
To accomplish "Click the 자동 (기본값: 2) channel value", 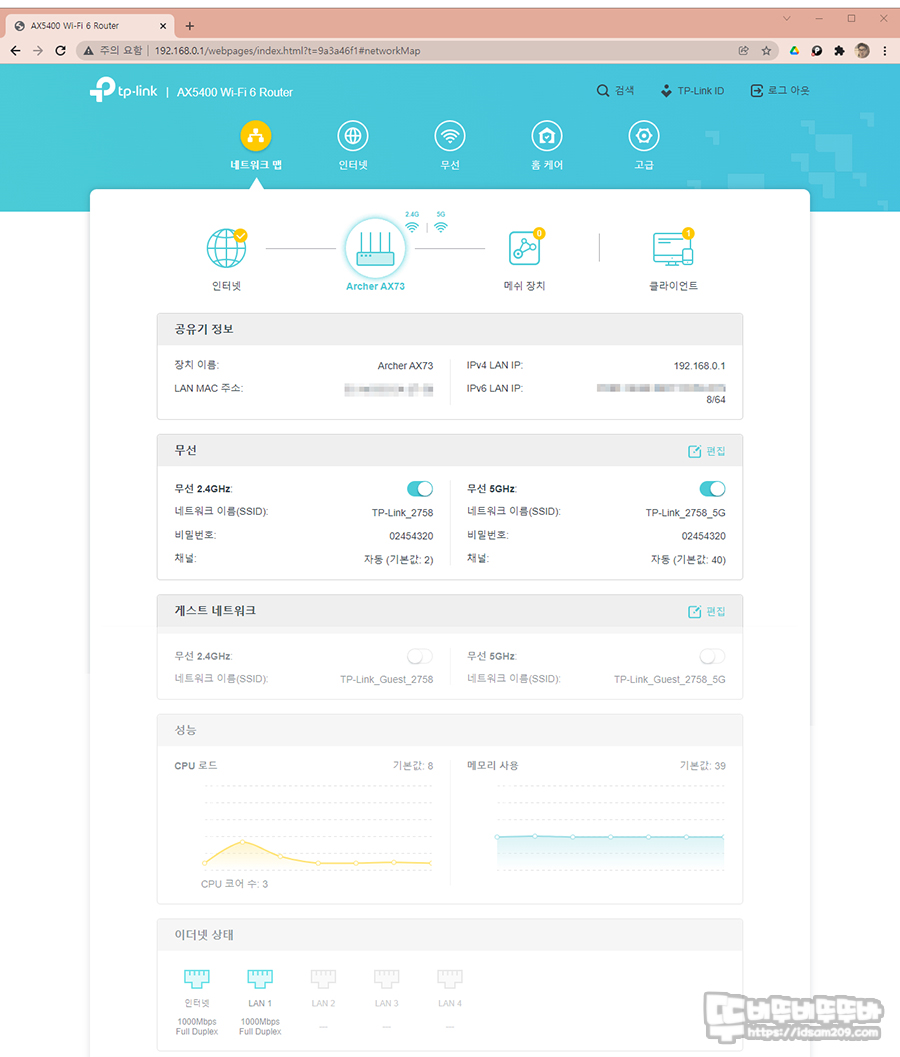I will click(x=398, y=560).
